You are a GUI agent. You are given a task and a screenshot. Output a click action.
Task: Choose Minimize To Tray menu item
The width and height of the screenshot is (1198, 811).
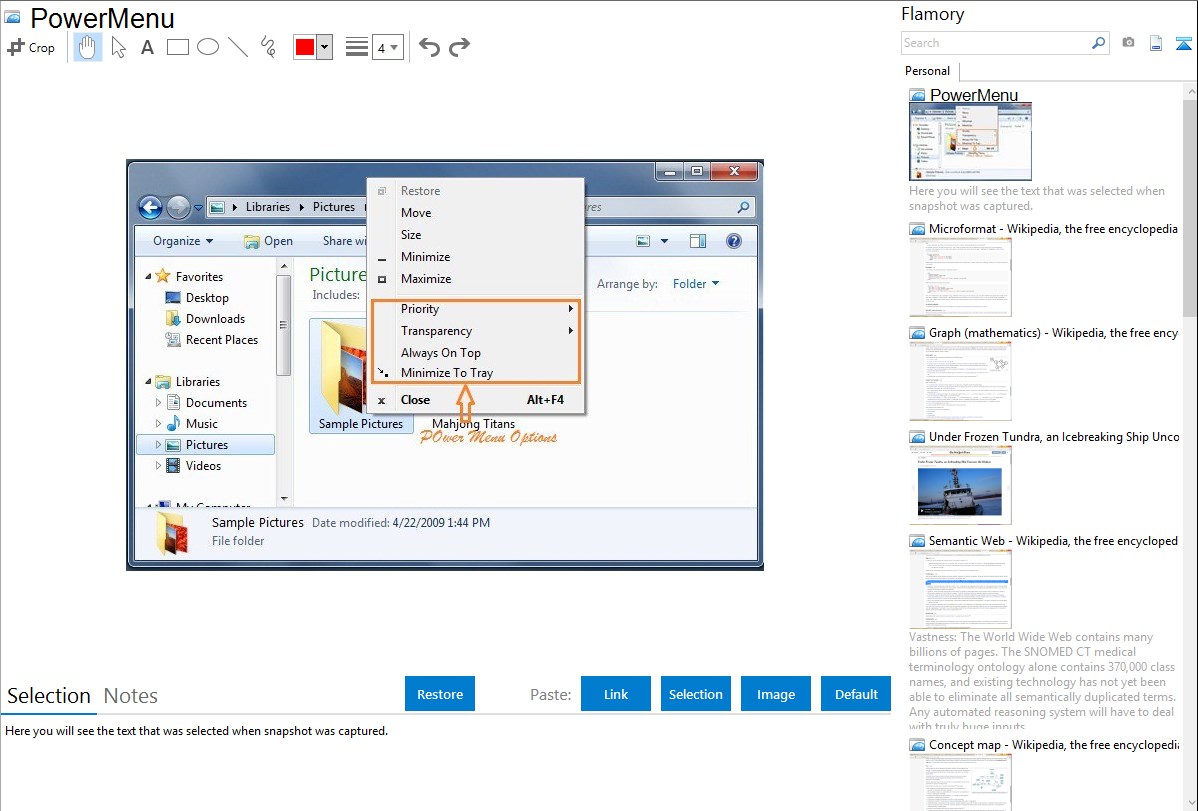(x=447, y=373)
